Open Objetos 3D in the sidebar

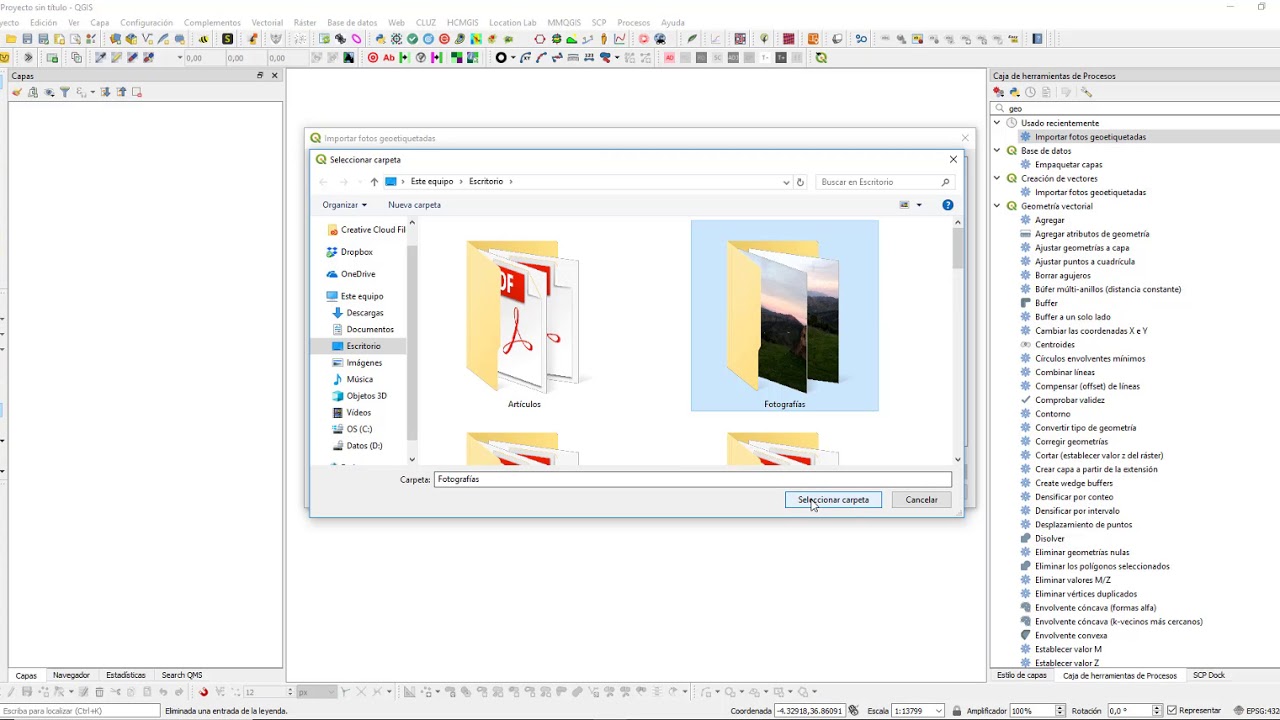[359, 396]
